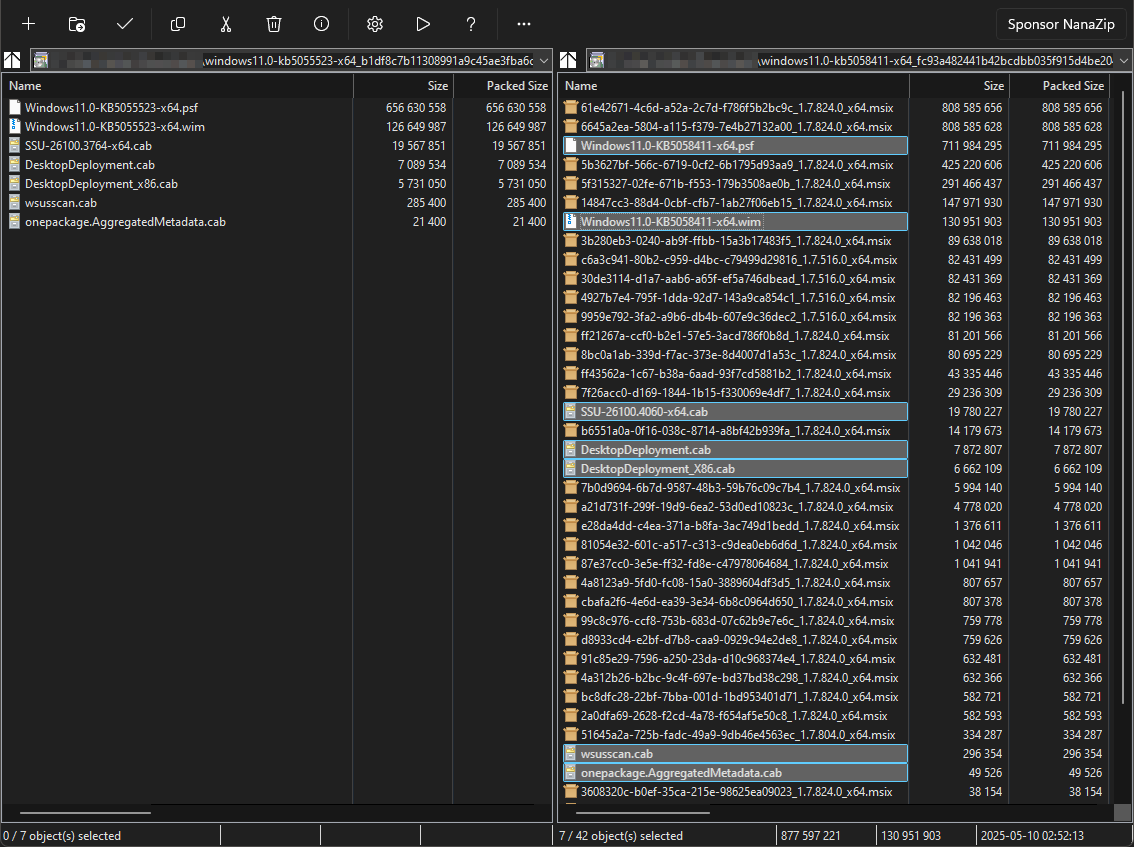Open the More (three dots) menu
This screenshot has height=847, width=1134.
click(524, 24)
